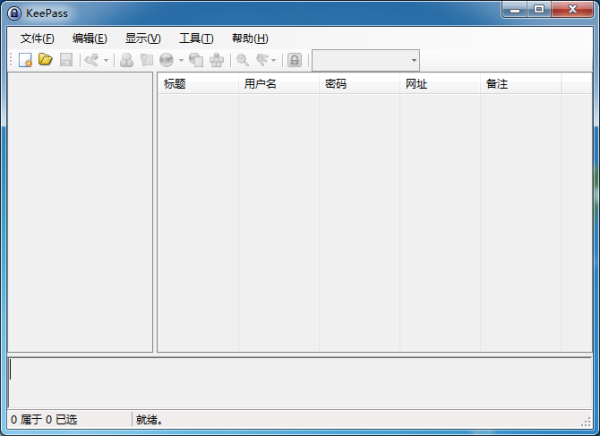Sort by the 备注 column header
Viewport: 600px width, 436px height.
[520, 84]
